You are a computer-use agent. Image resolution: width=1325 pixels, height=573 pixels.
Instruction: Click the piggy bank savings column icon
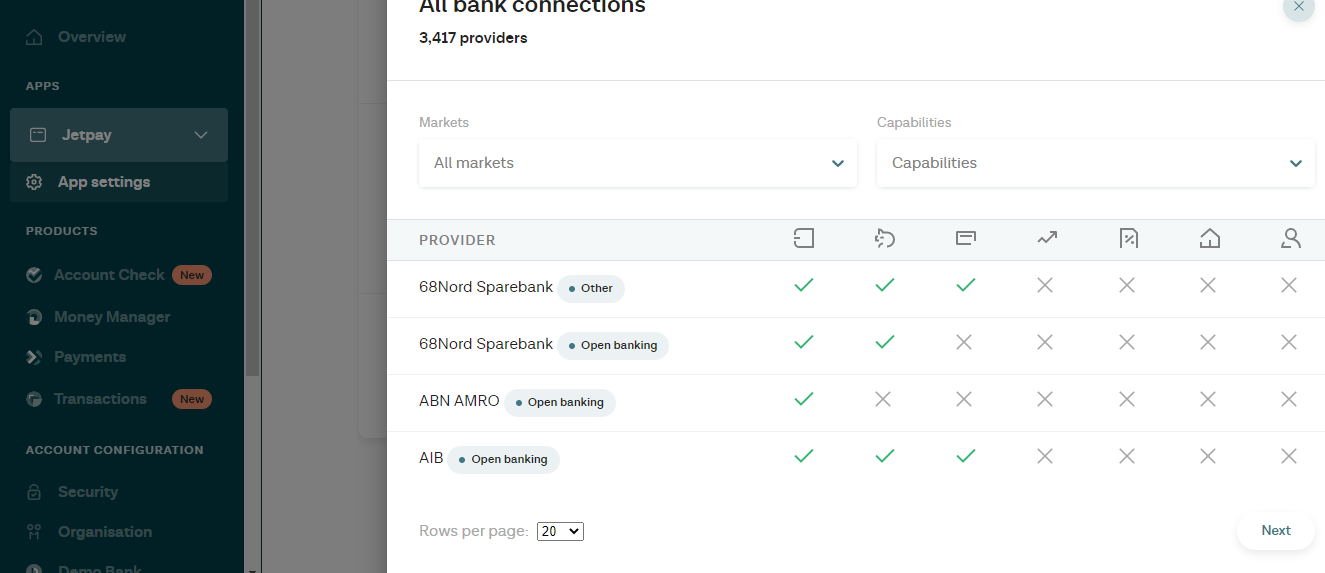[884, 238]
